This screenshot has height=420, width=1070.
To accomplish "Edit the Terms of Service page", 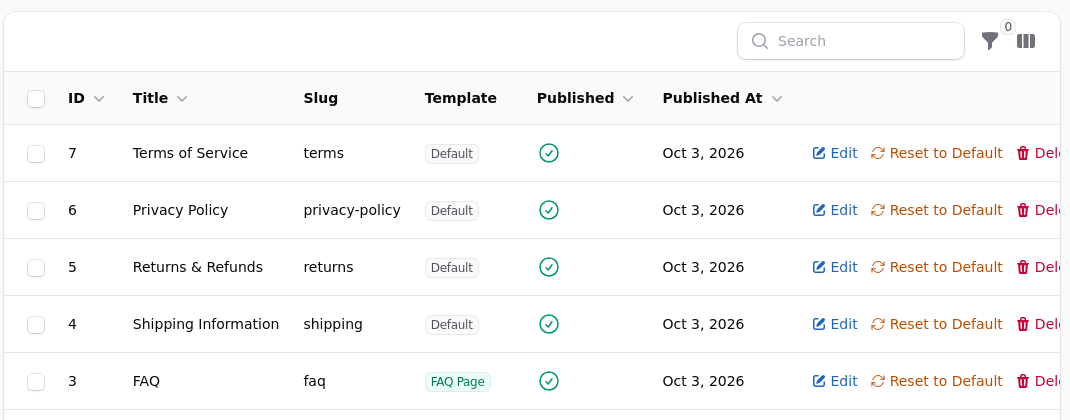I will click(x=835, y=153).
